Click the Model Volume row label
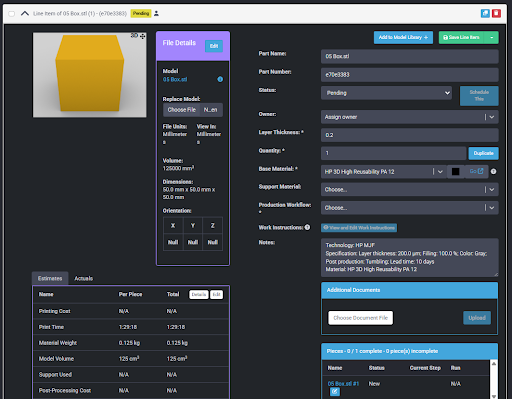512x399 pixels. tap(56, 359)
